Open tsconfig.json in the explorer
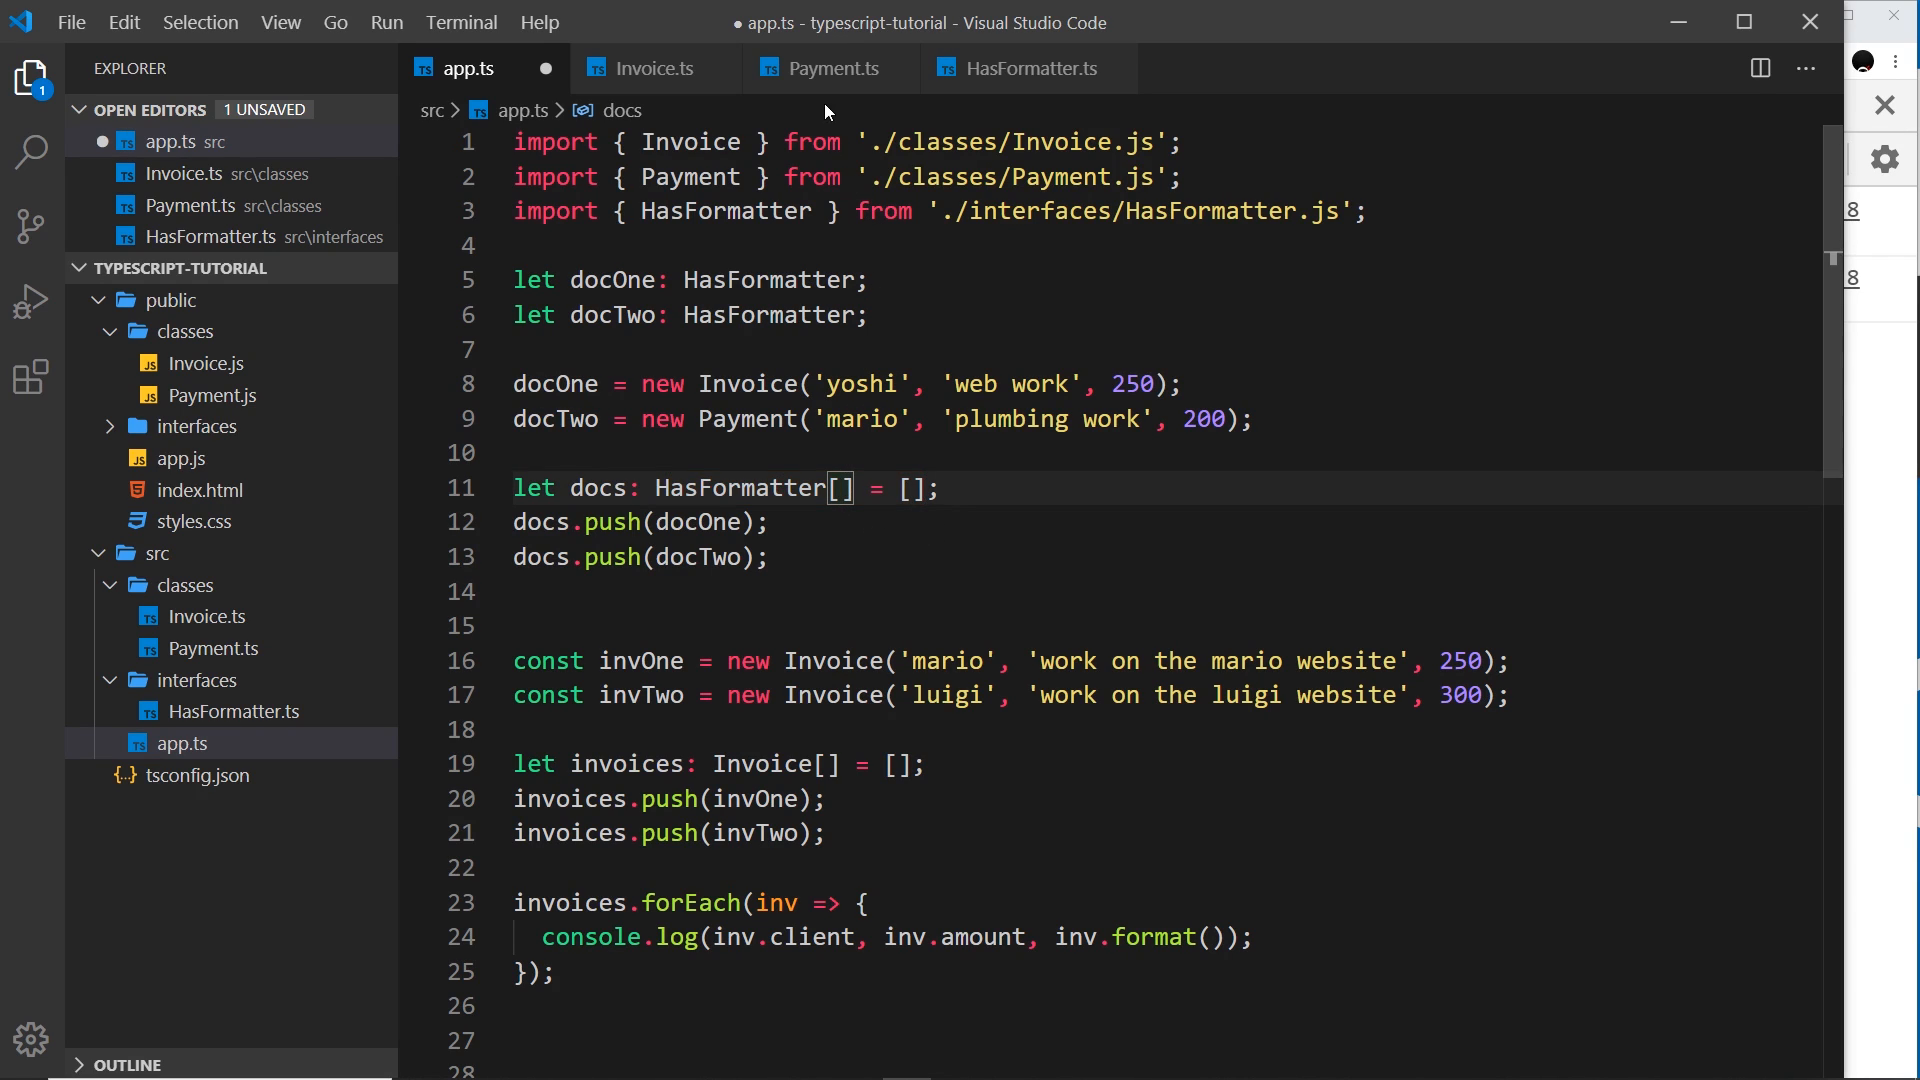Viewport: 1920px width, 1080px height. 197,776
